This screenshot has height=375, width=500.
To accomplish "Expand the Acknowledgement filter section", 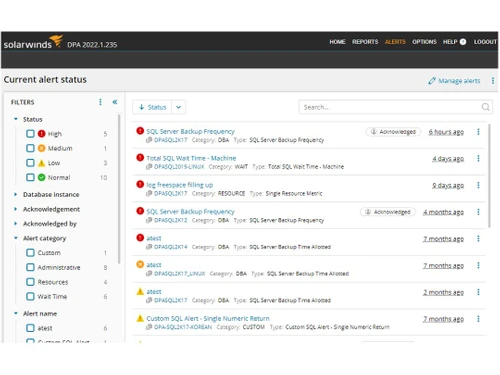I will 16,209.
